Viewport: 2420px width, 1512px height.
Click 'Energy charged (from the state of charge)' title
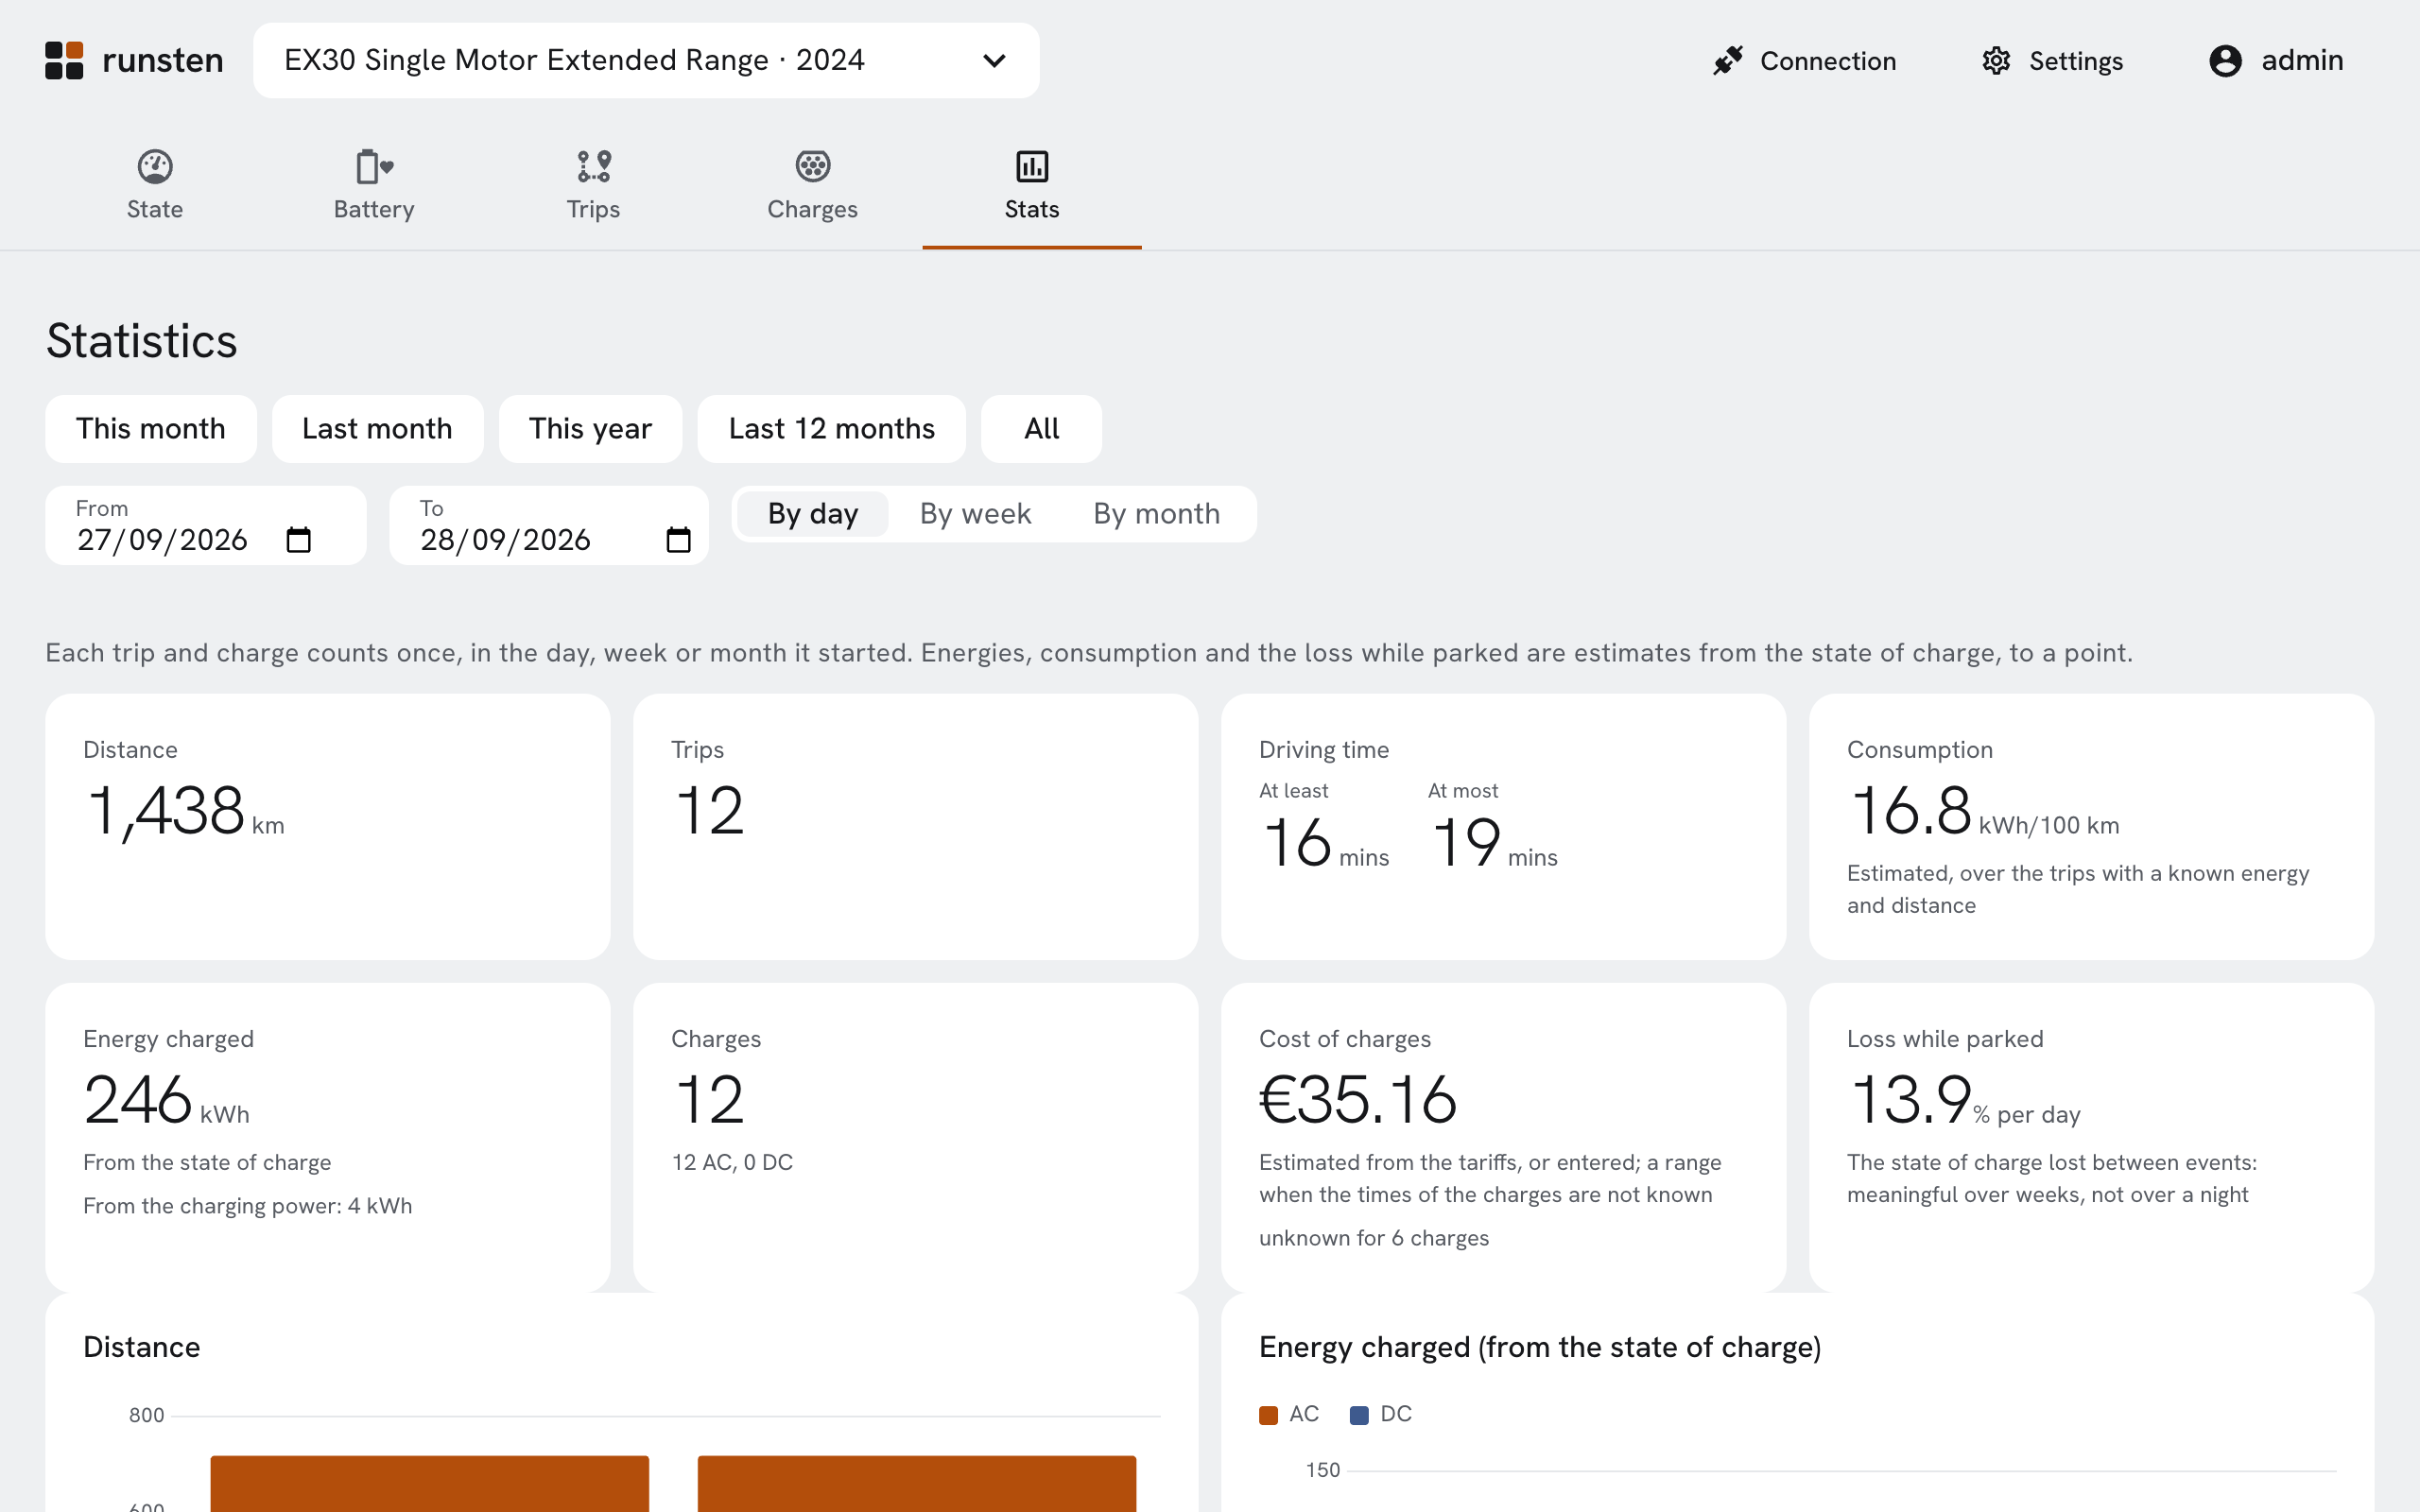coord(1540,1347)
